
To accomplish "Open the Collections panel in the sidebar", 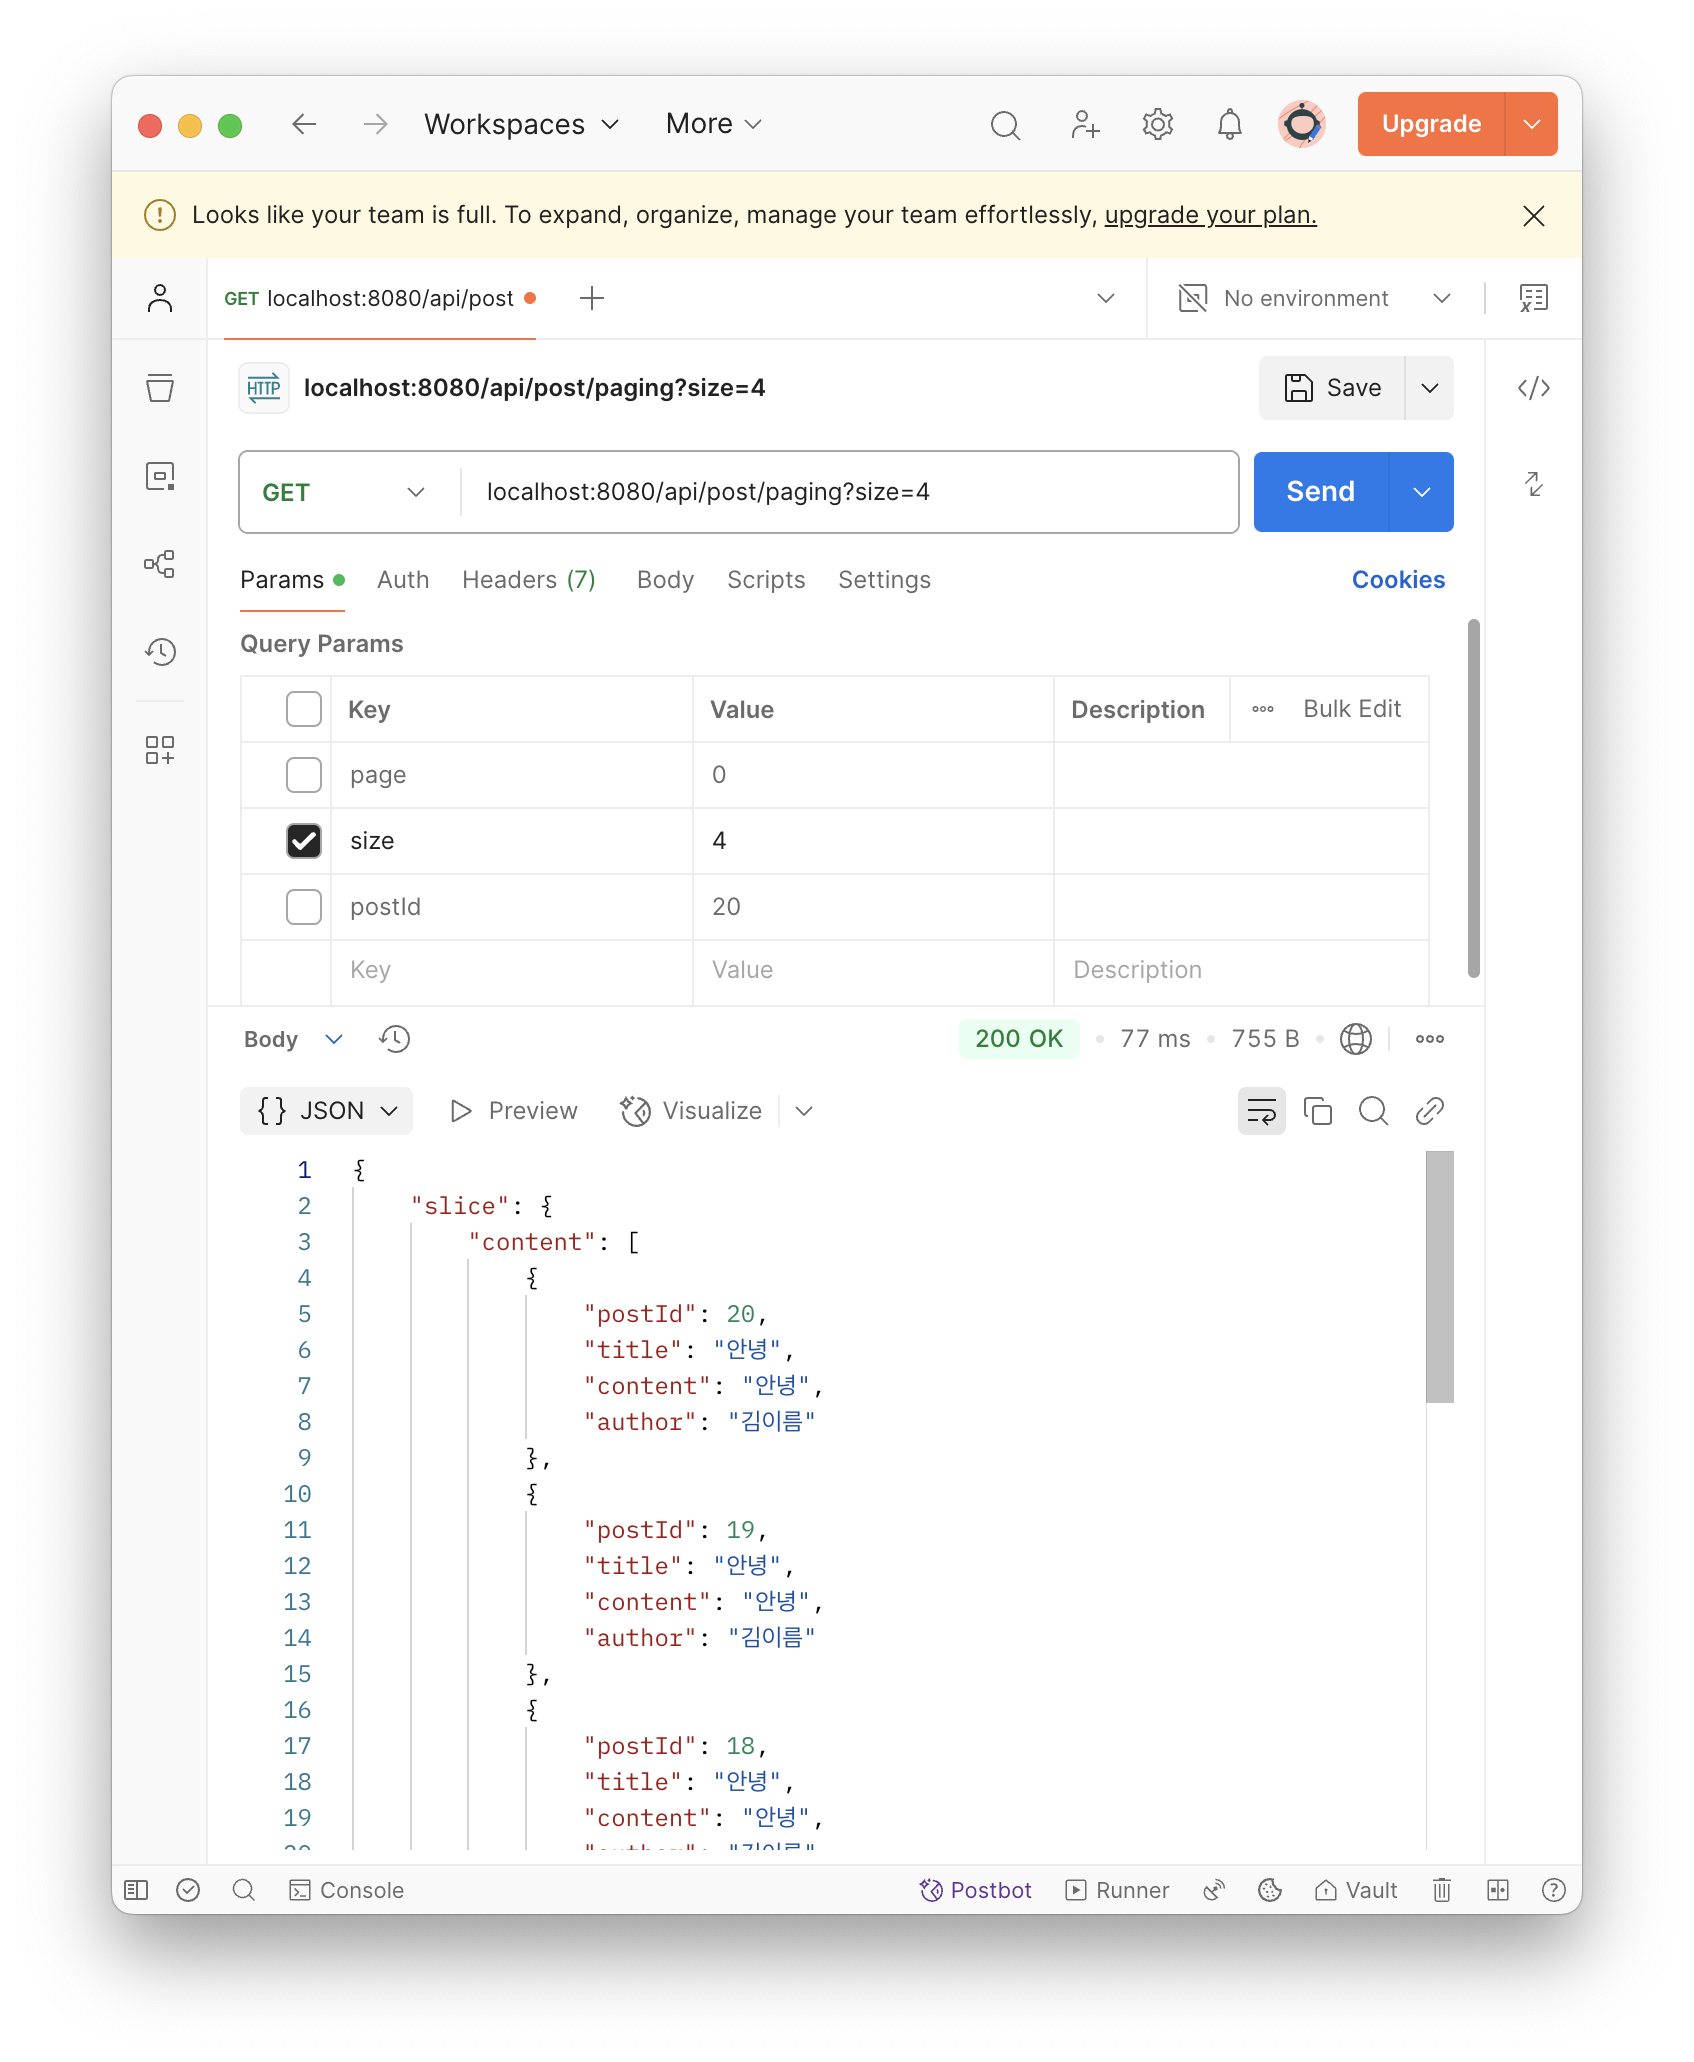I will (160, 388).
